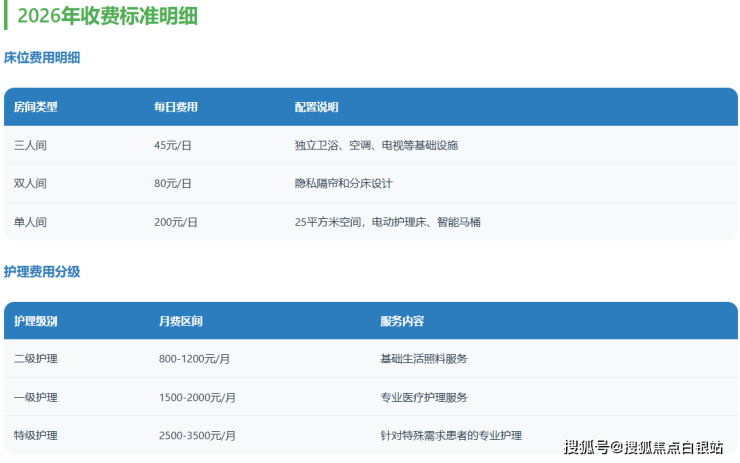Viewport: 740px width, 463px height.
Task: Click the 配置说明 column header
Action: click(316, 107)
